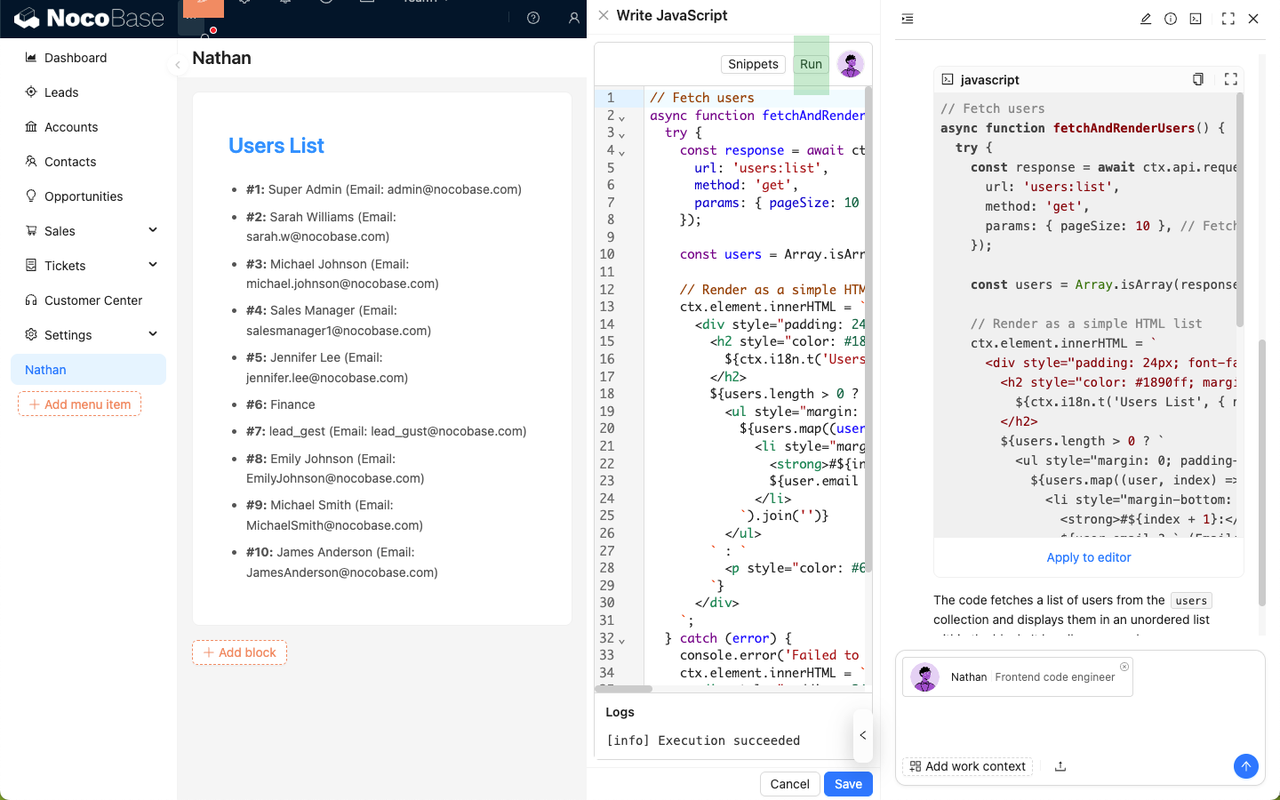Click the code editor vertical scrollbar
The height and width of the screenshot is (800, 1280).
point(868,330)
